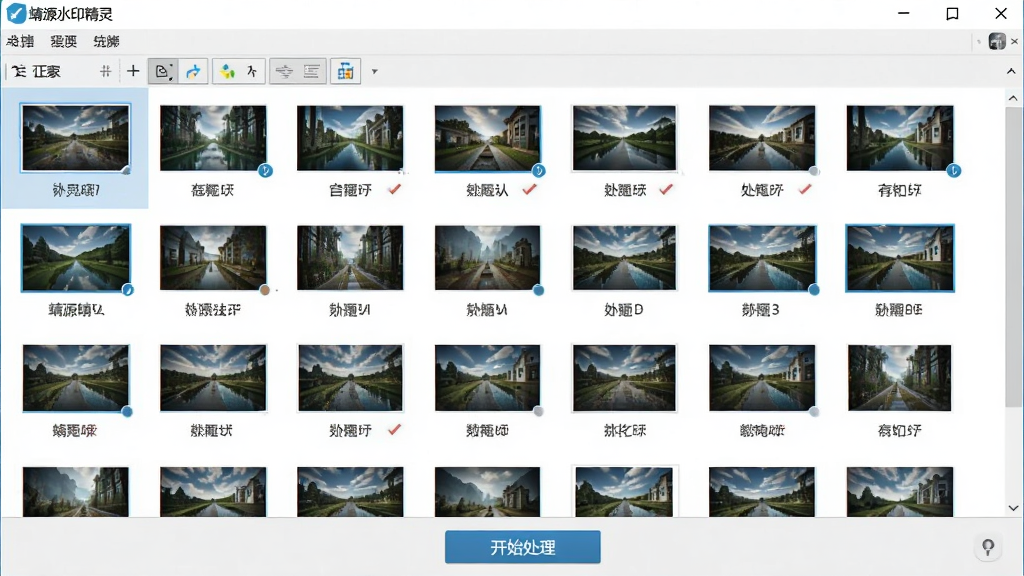Select the second thumbnail in the third row
Screen dimensions: 1024x576
pos(213,378)
